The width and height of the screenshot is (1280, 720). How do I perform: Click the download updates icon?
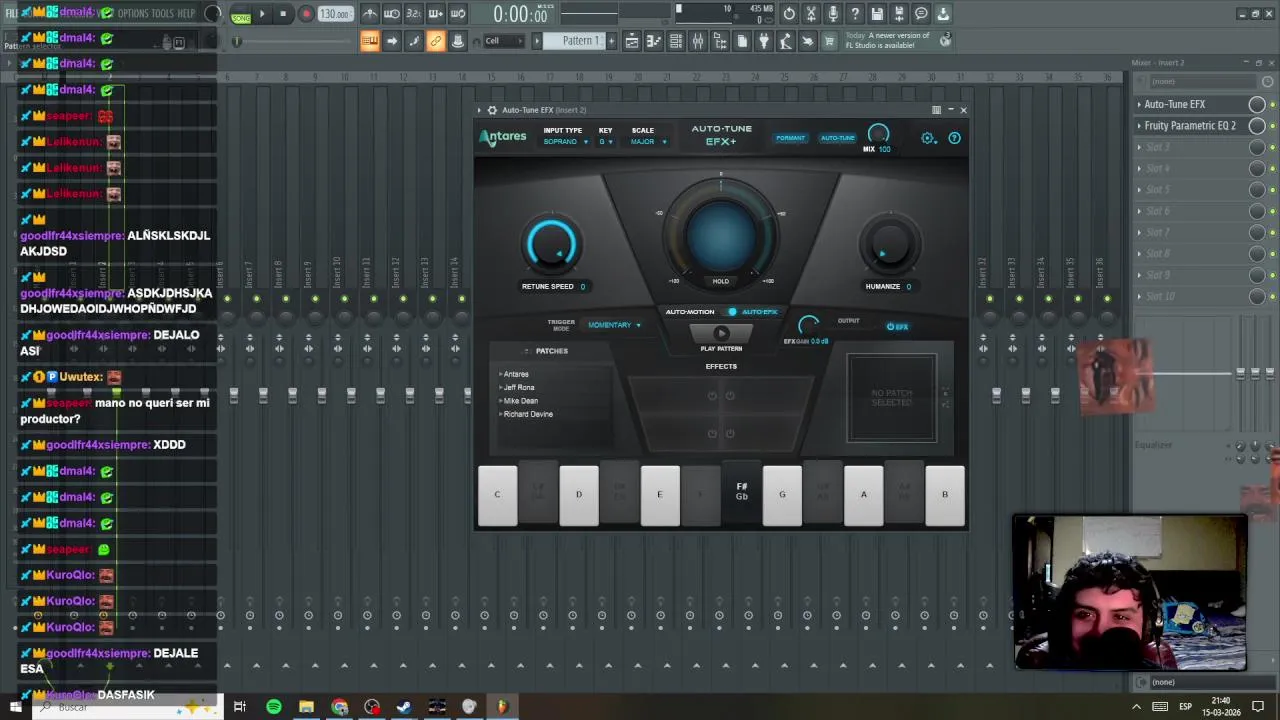tap(942, 14)
